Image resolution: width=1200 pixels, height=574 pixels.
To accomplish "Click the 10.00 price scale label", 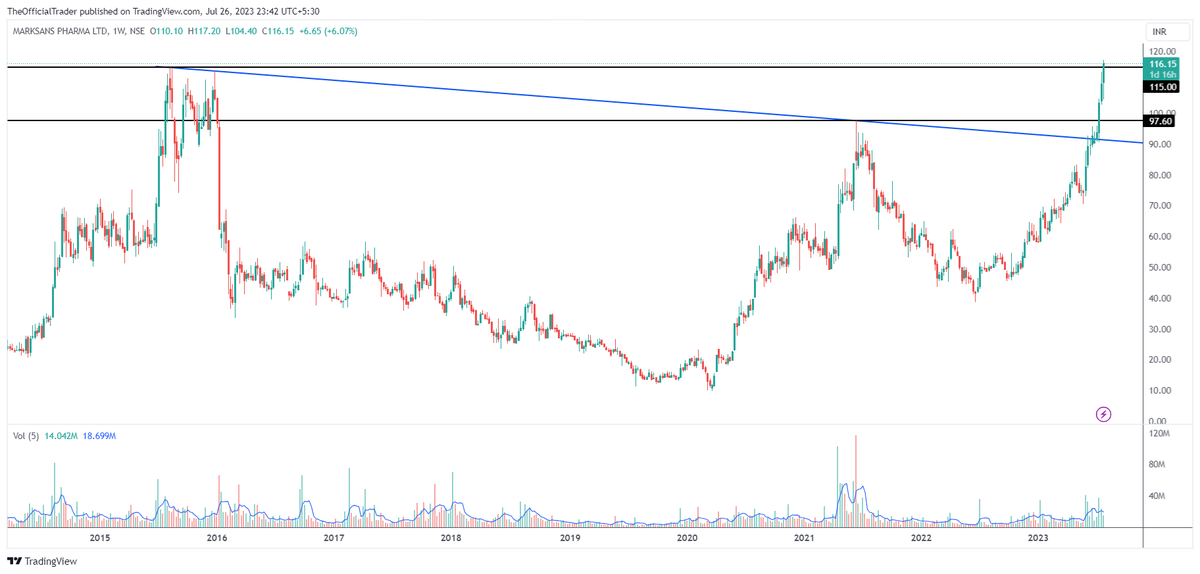I will point(1161,391).
